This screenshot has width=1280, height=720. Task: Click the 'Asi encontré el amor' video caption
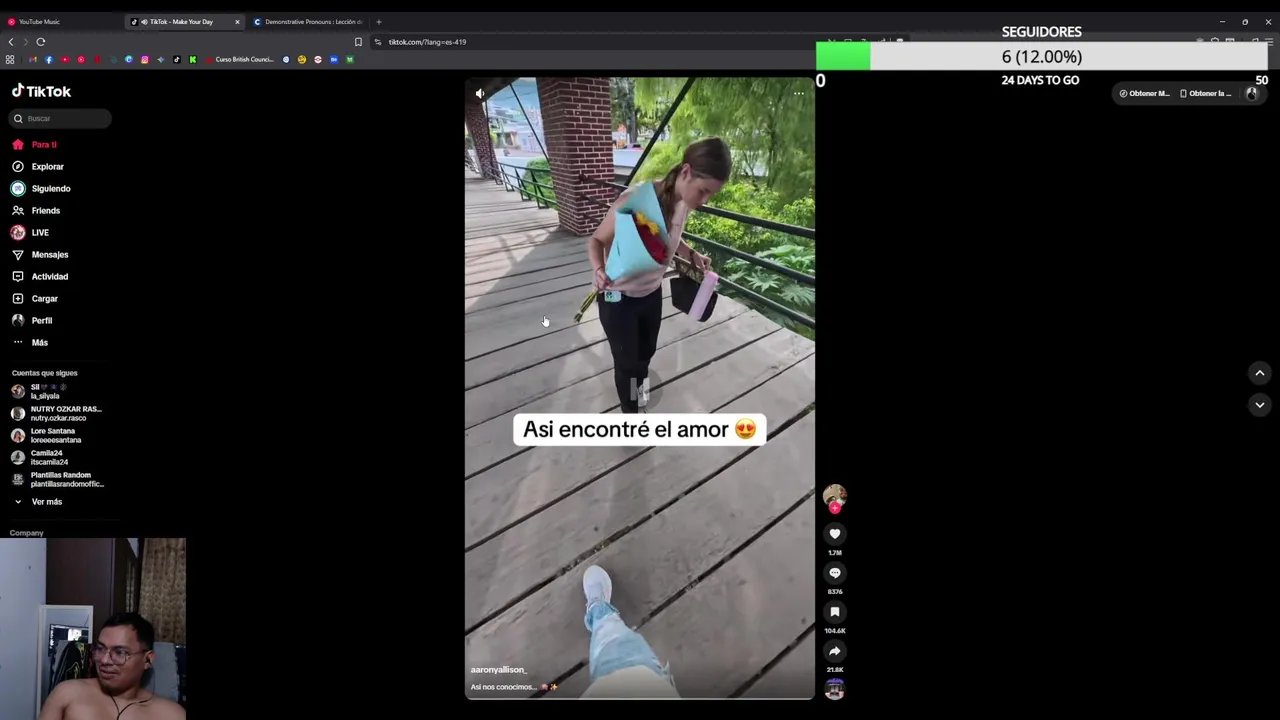[639, 430]
